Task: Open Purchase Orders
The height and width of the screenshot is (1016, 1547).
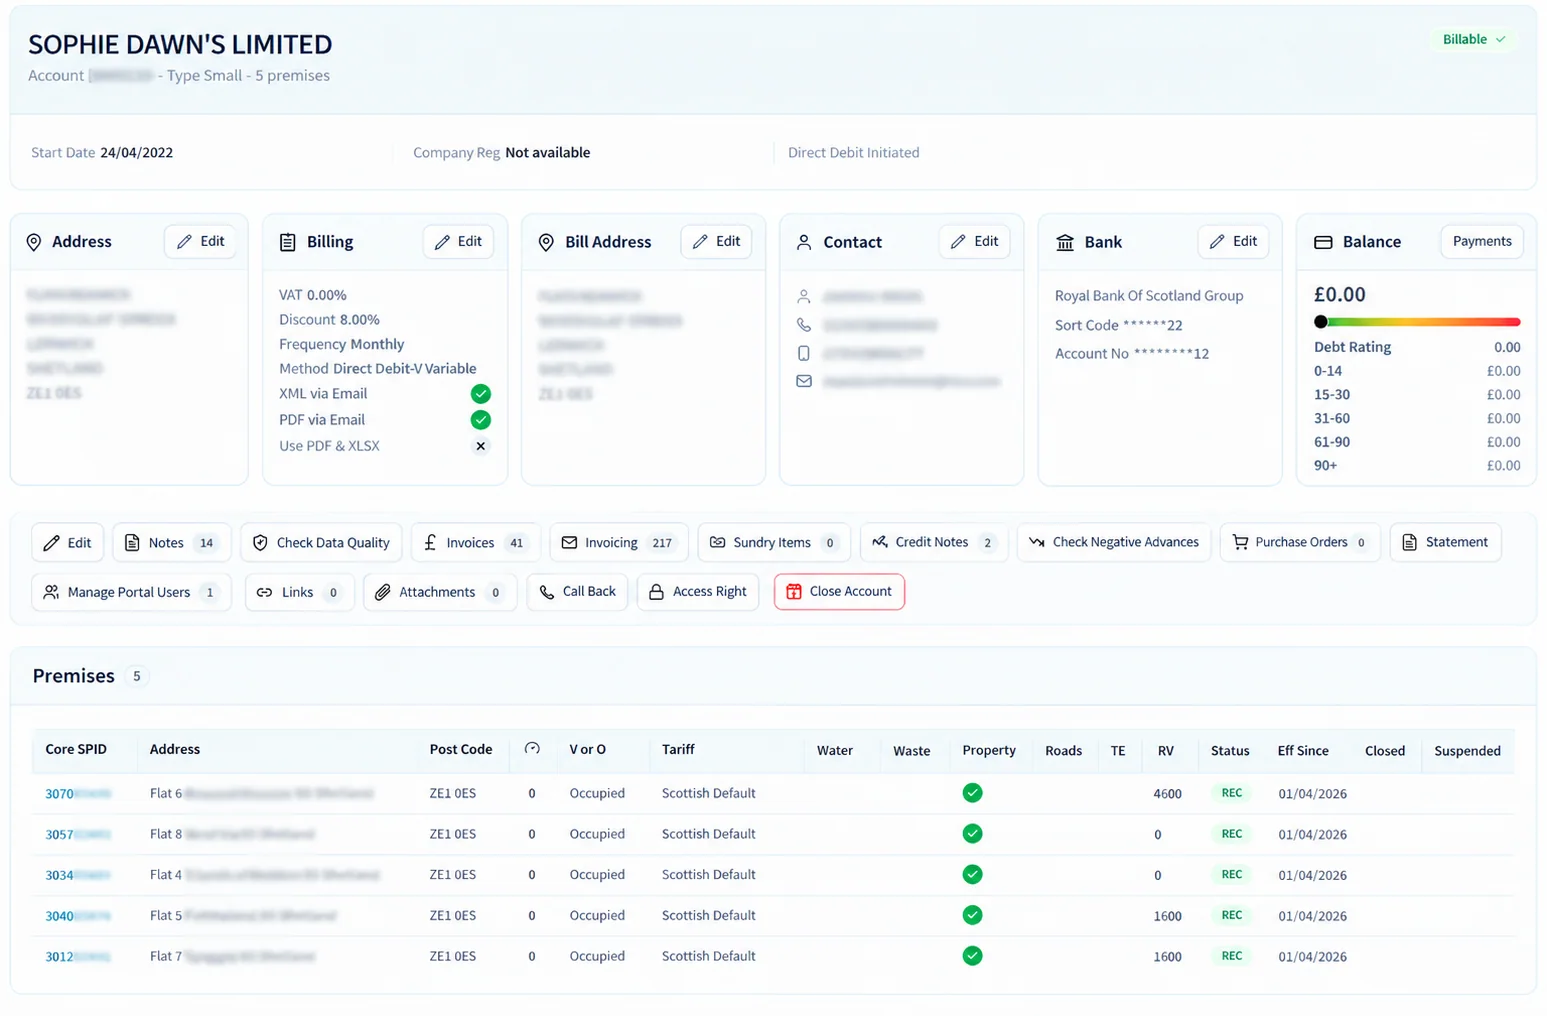Action: coord(1300,542)
